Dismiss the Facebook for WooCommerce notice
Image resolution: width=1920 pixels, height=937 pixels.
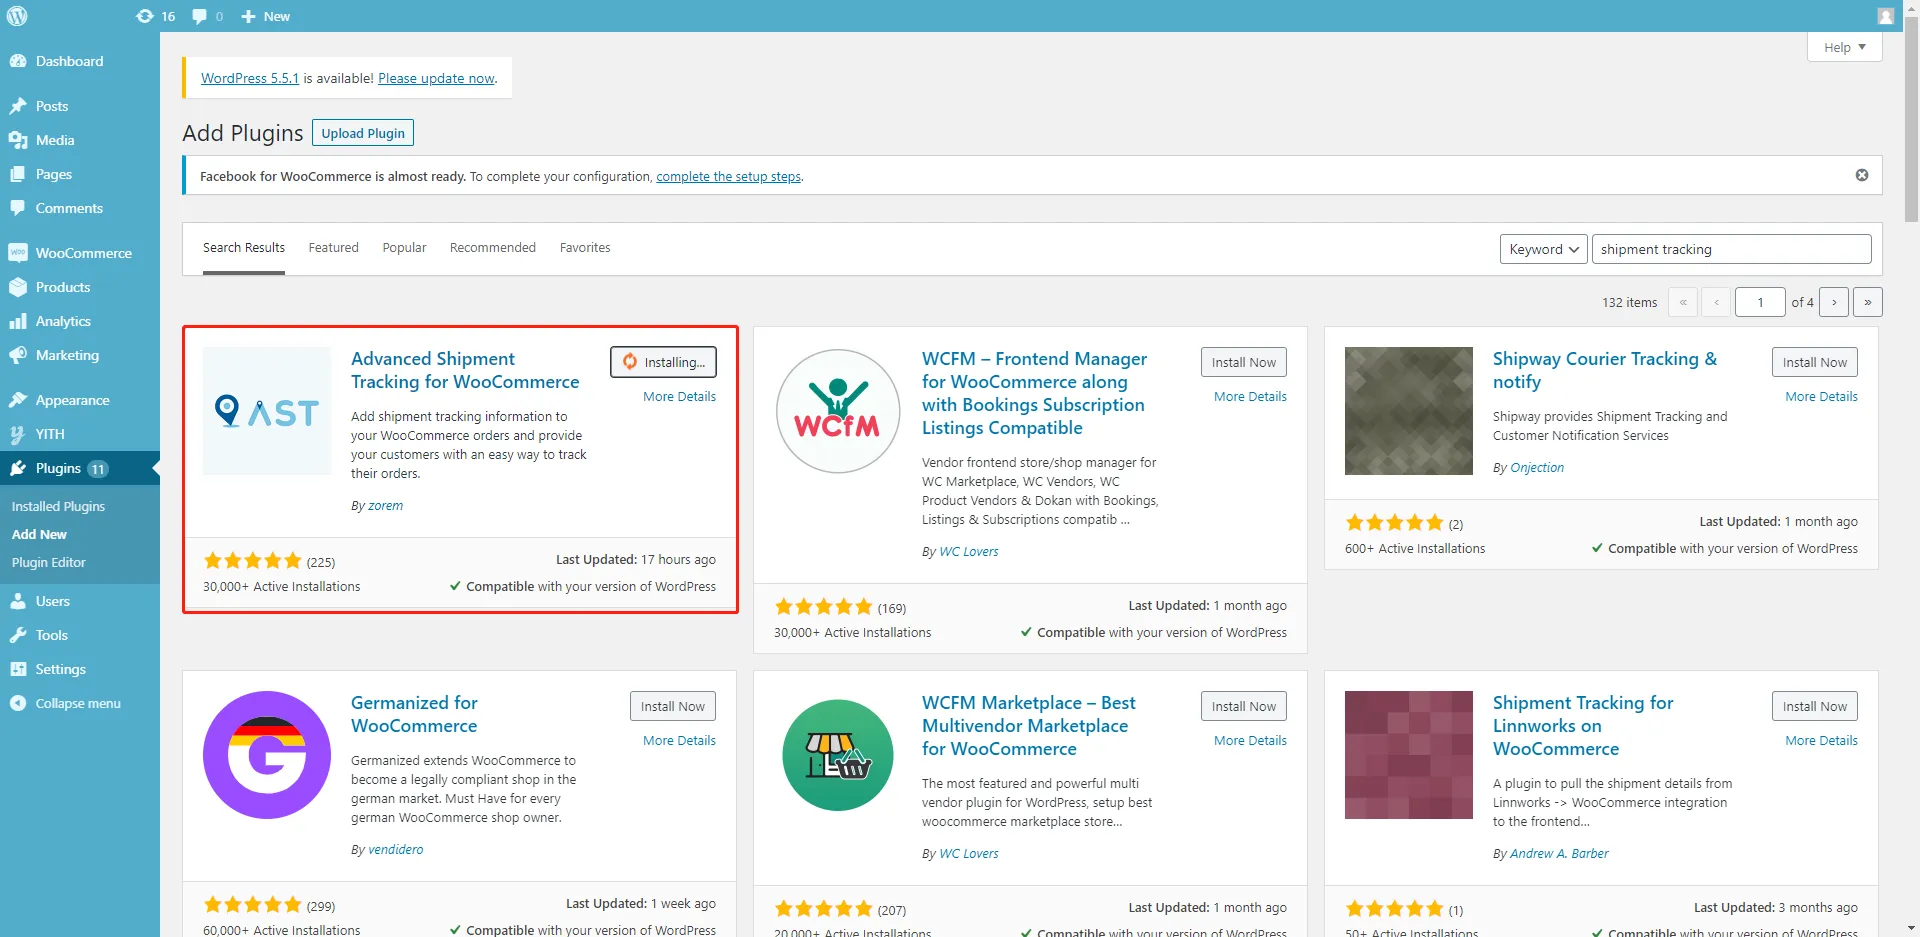tap(1861, 175)
